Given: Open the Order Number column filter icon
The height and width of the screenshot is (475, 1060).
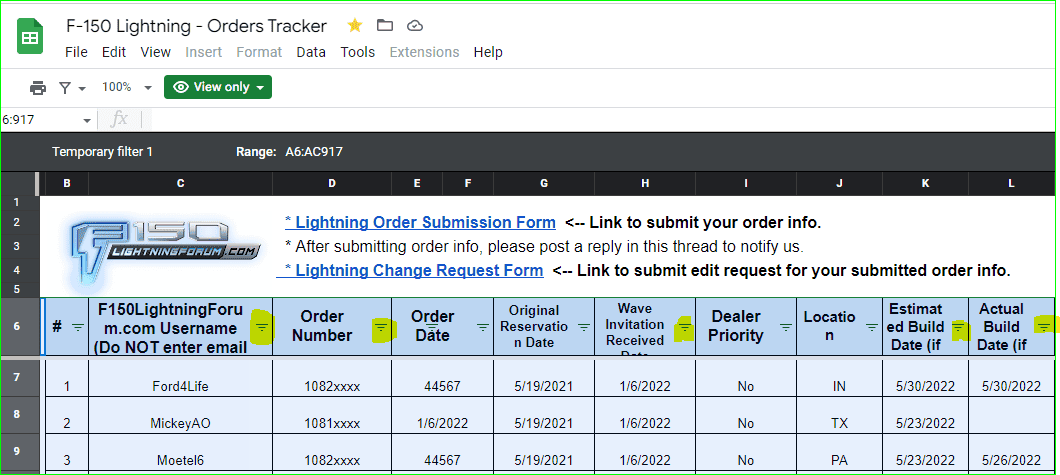Looking at the screenshot, I should [381, 327].
